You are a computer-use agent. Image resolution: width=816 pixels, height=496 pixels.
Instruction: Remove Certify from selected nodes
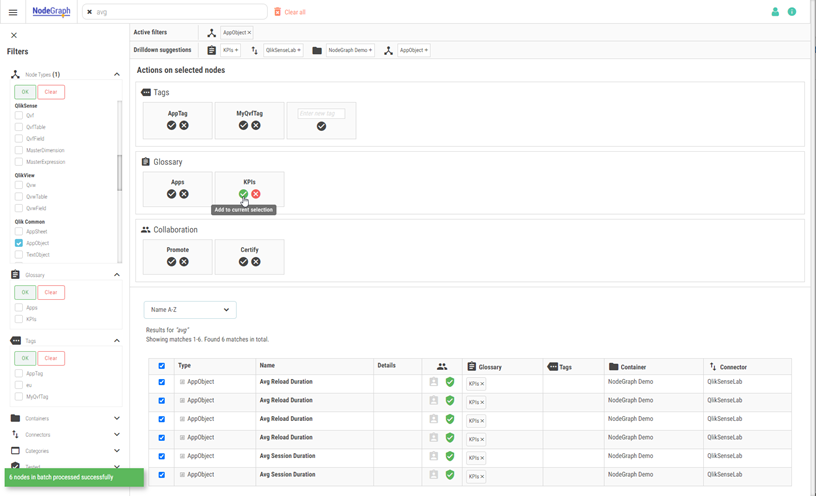tap(256, 262)
